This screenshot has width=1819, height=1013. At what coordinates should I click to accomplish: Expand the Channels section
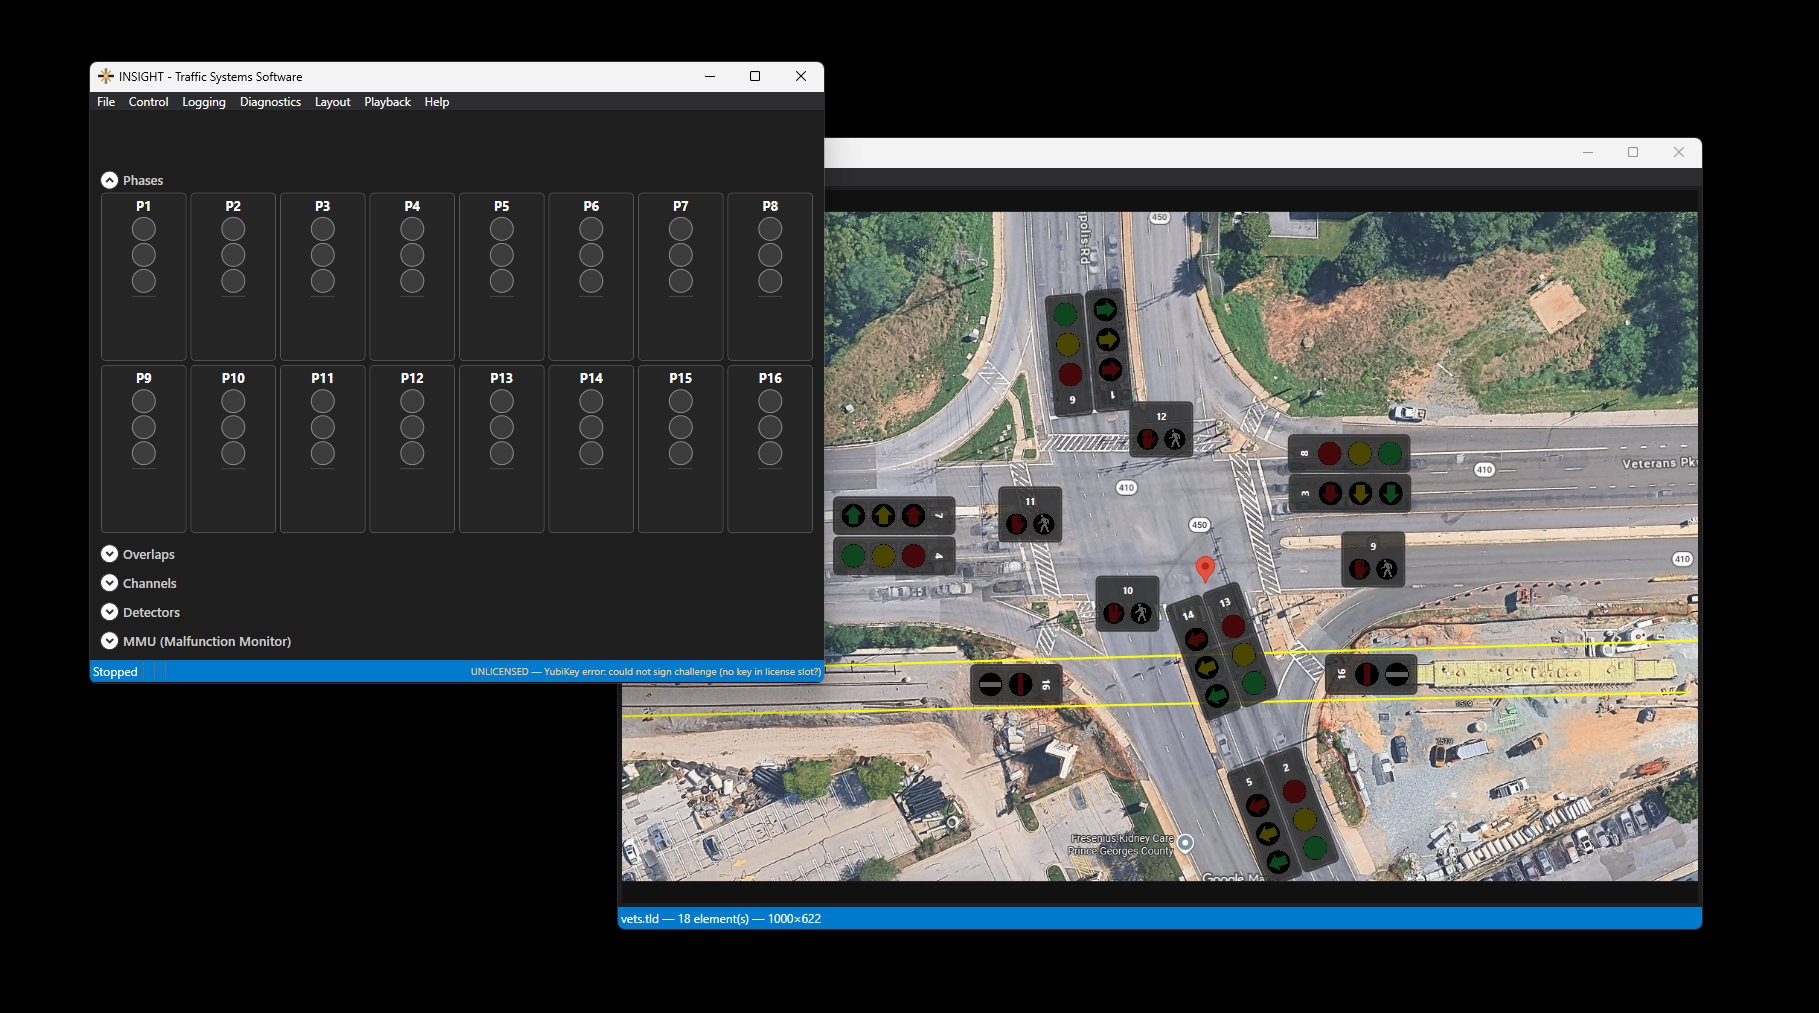pyautogui.click(x=110, y=583)
